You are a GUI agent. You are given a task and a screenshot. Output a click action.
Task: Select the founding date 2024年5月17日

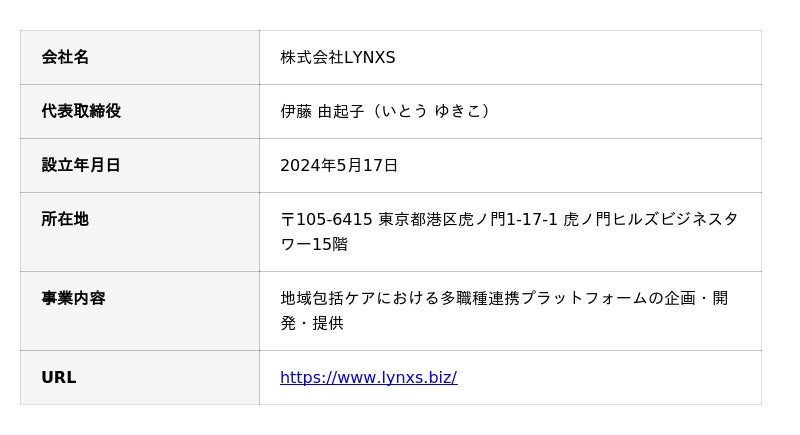[339, 165]
